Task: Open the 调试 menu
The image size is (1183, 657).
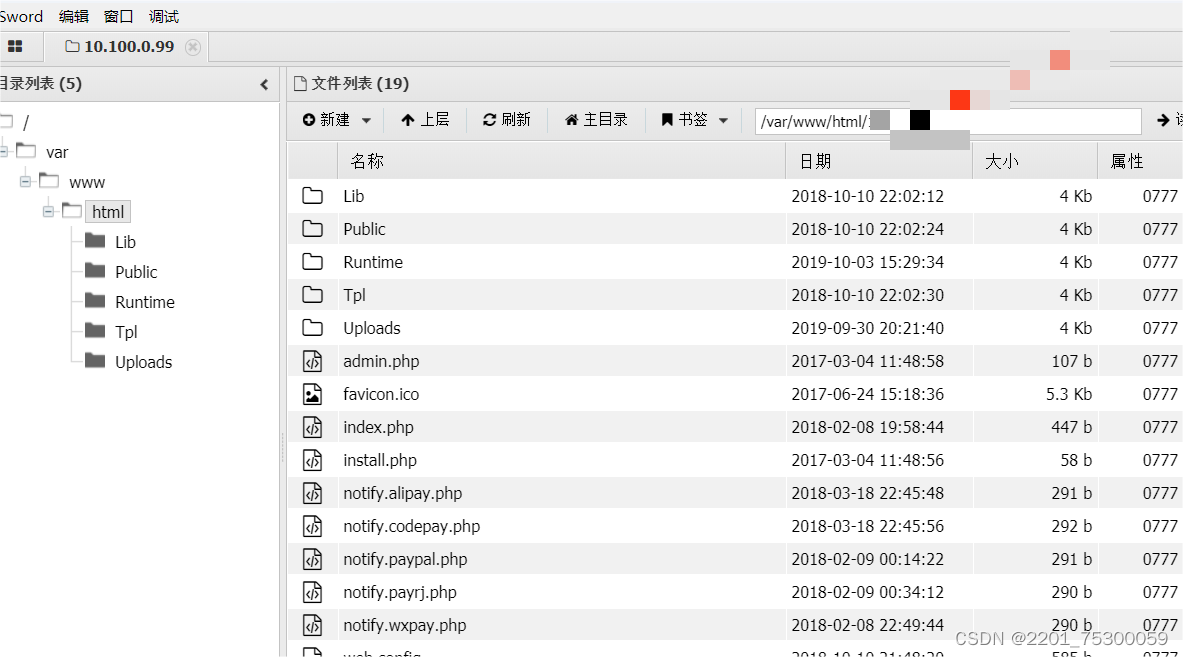Action: (164, 16)
